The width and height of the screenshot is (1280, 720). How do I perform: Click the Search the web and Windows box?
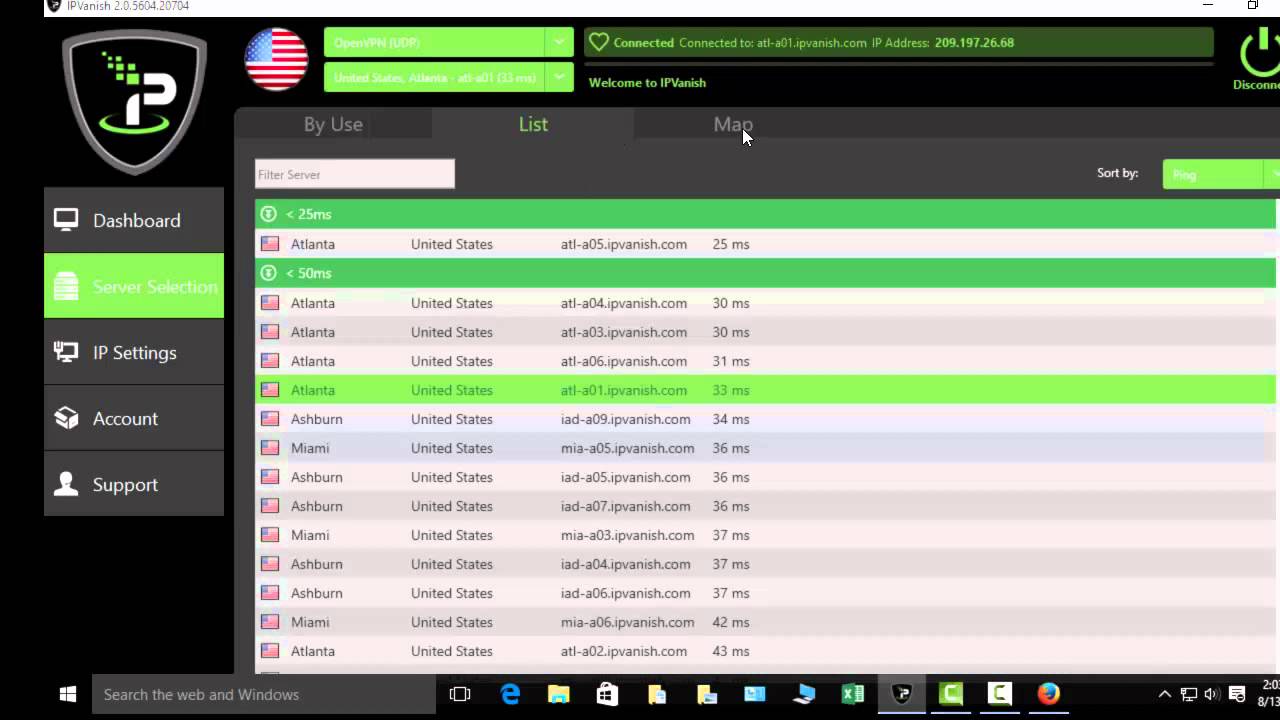(264, 694)
